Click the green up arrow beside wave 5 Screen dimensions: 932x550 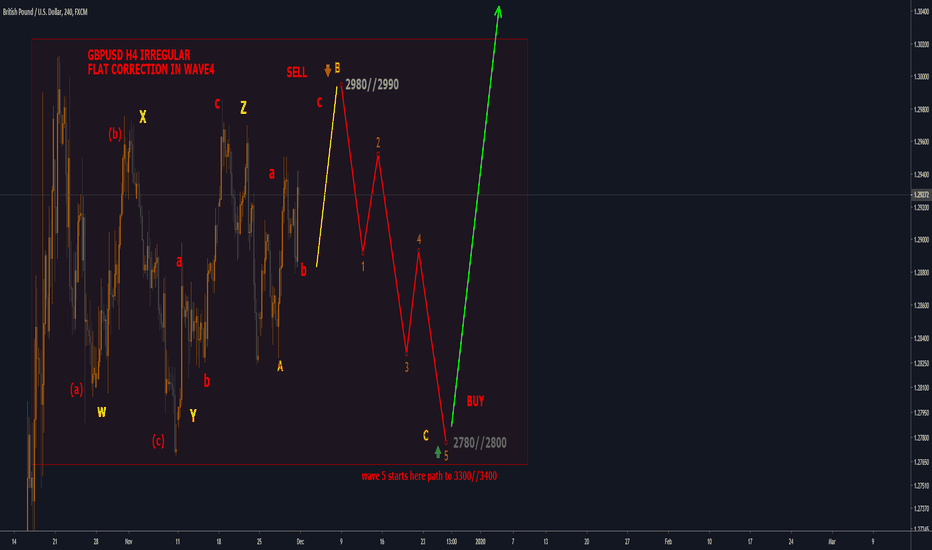(x=438, y=452)
